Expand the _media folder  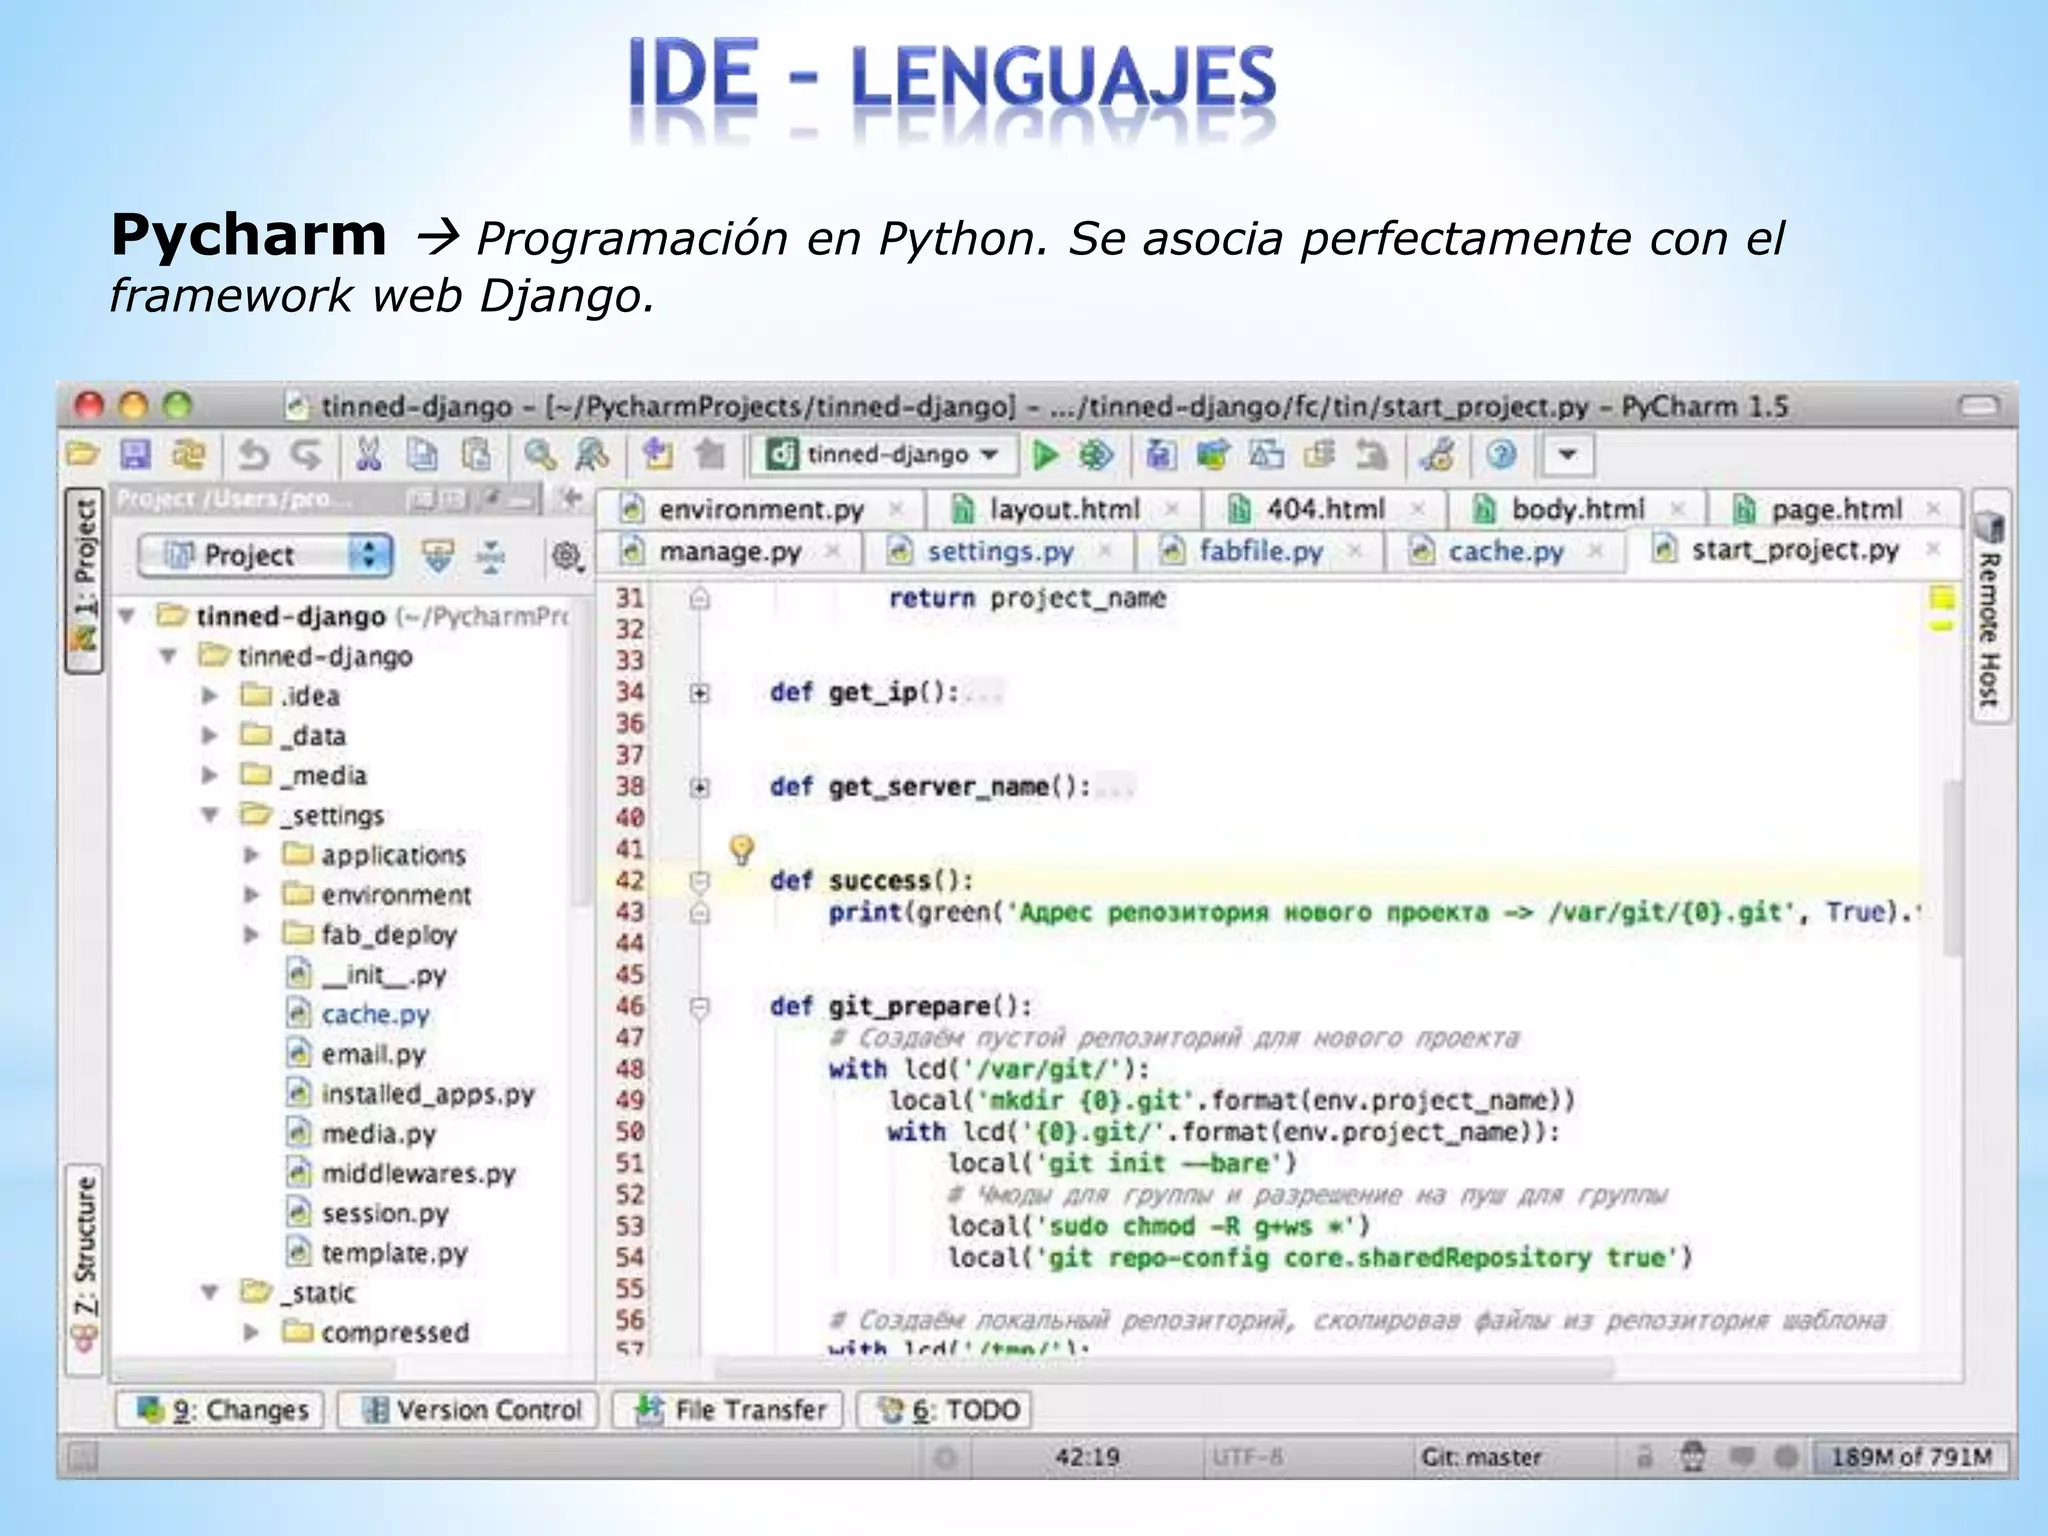(209, 775)
